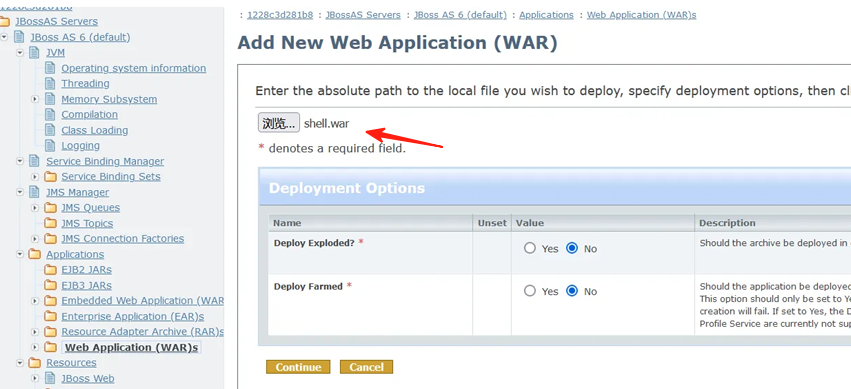Select Web Application (WAR)s in the tree

point(131,347)
